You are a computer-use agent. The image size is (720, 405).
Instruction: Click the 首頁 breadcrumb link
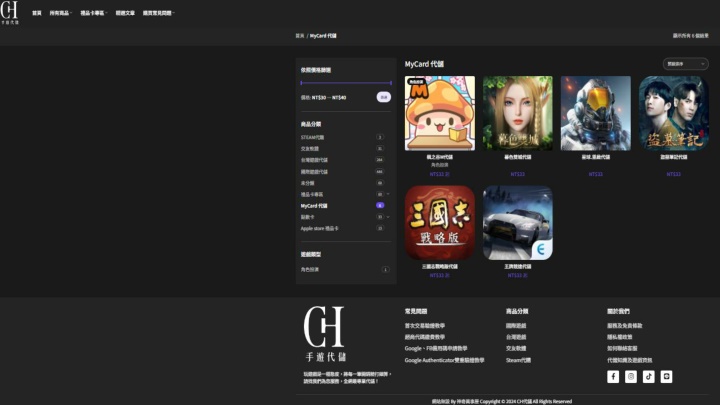(300, 36)
